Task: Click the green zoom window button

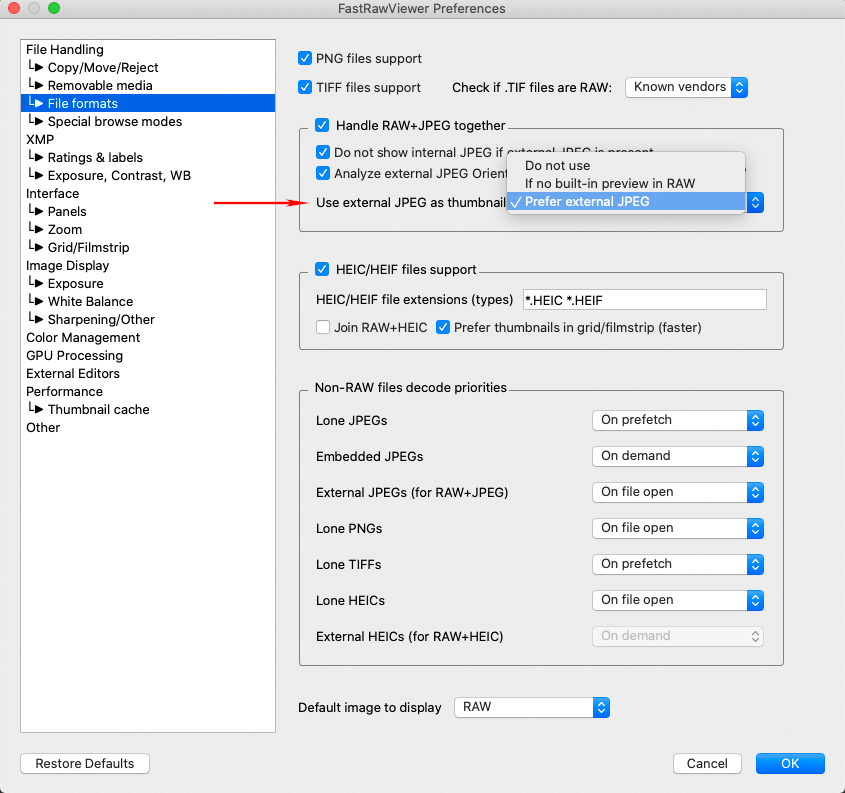Action: click(x=54, y=9)
